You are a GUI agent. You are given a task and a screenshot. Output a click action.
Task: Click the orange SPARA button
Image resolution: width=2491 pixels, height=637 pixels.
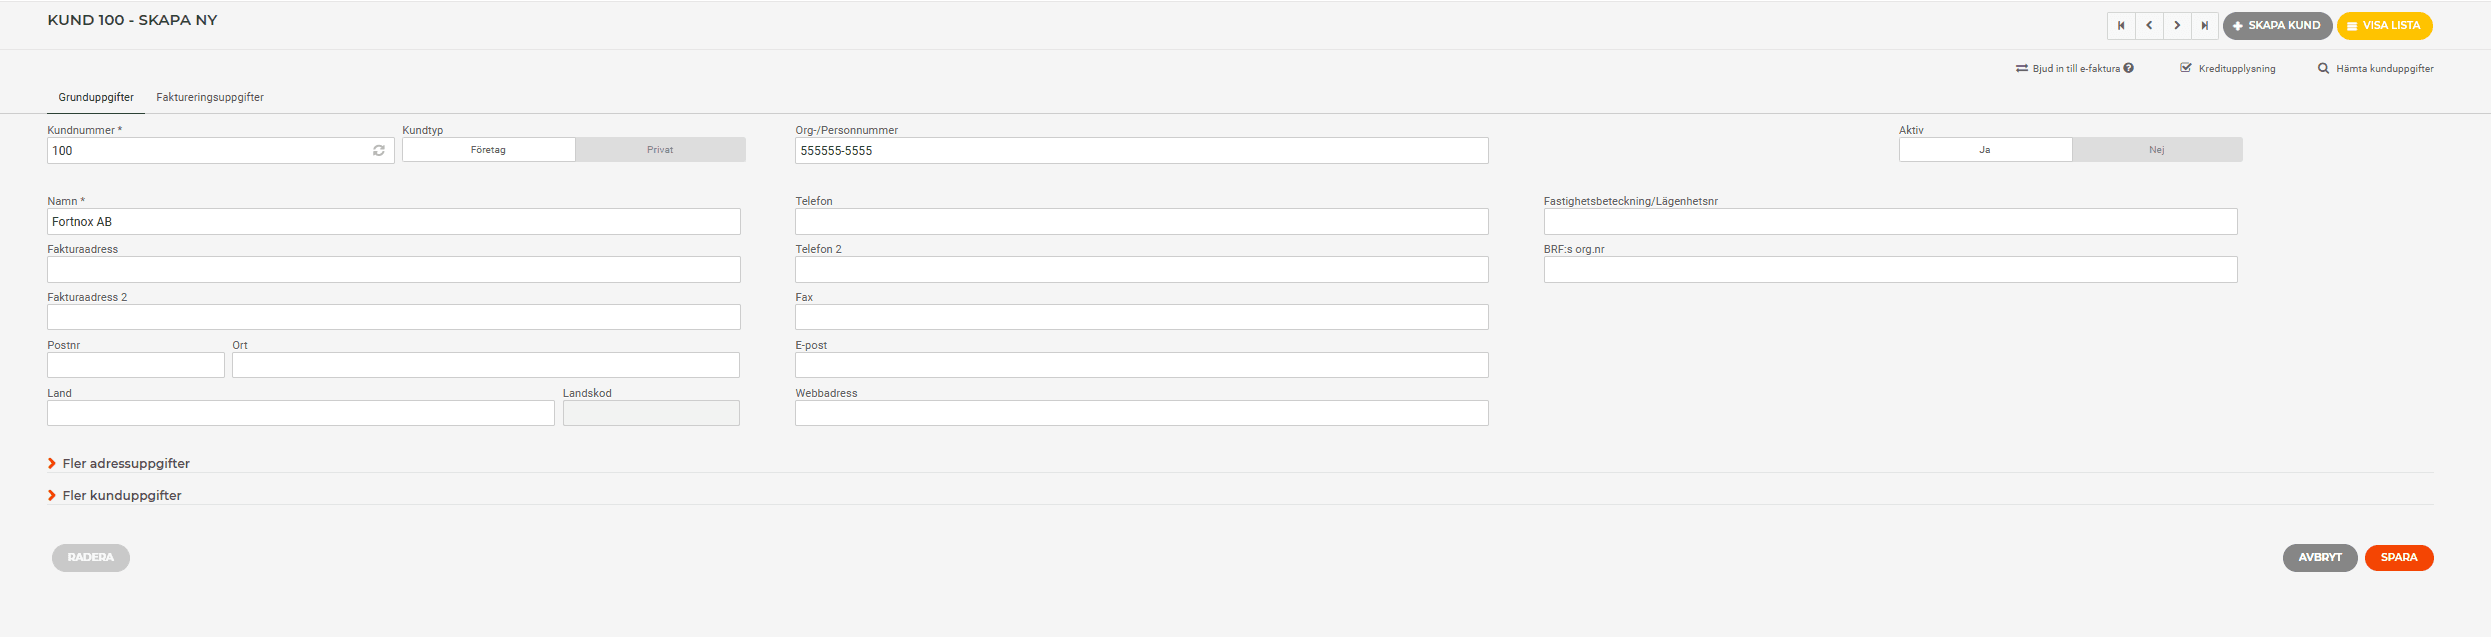pyautogui.click(x=2399, y=558)
